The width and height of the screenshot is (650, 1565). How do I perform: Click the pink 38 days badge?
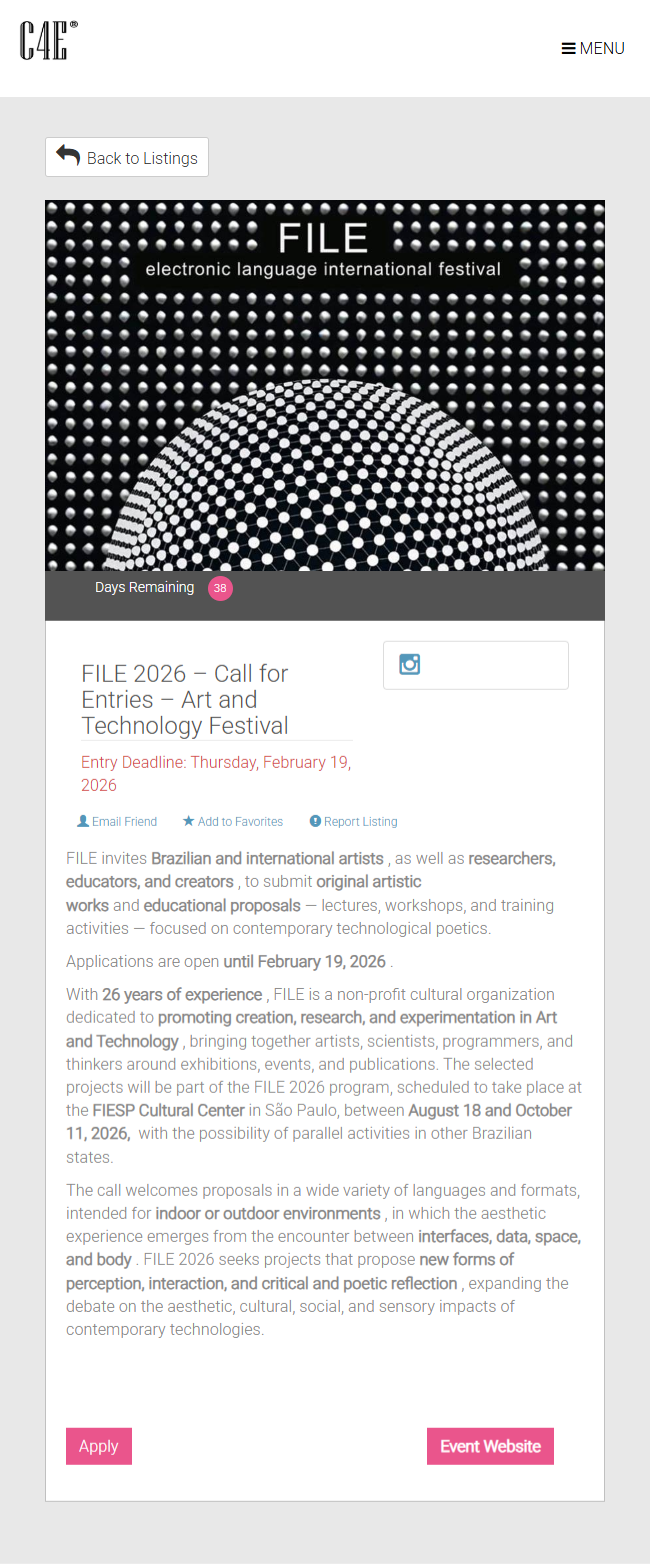(220, 588)
